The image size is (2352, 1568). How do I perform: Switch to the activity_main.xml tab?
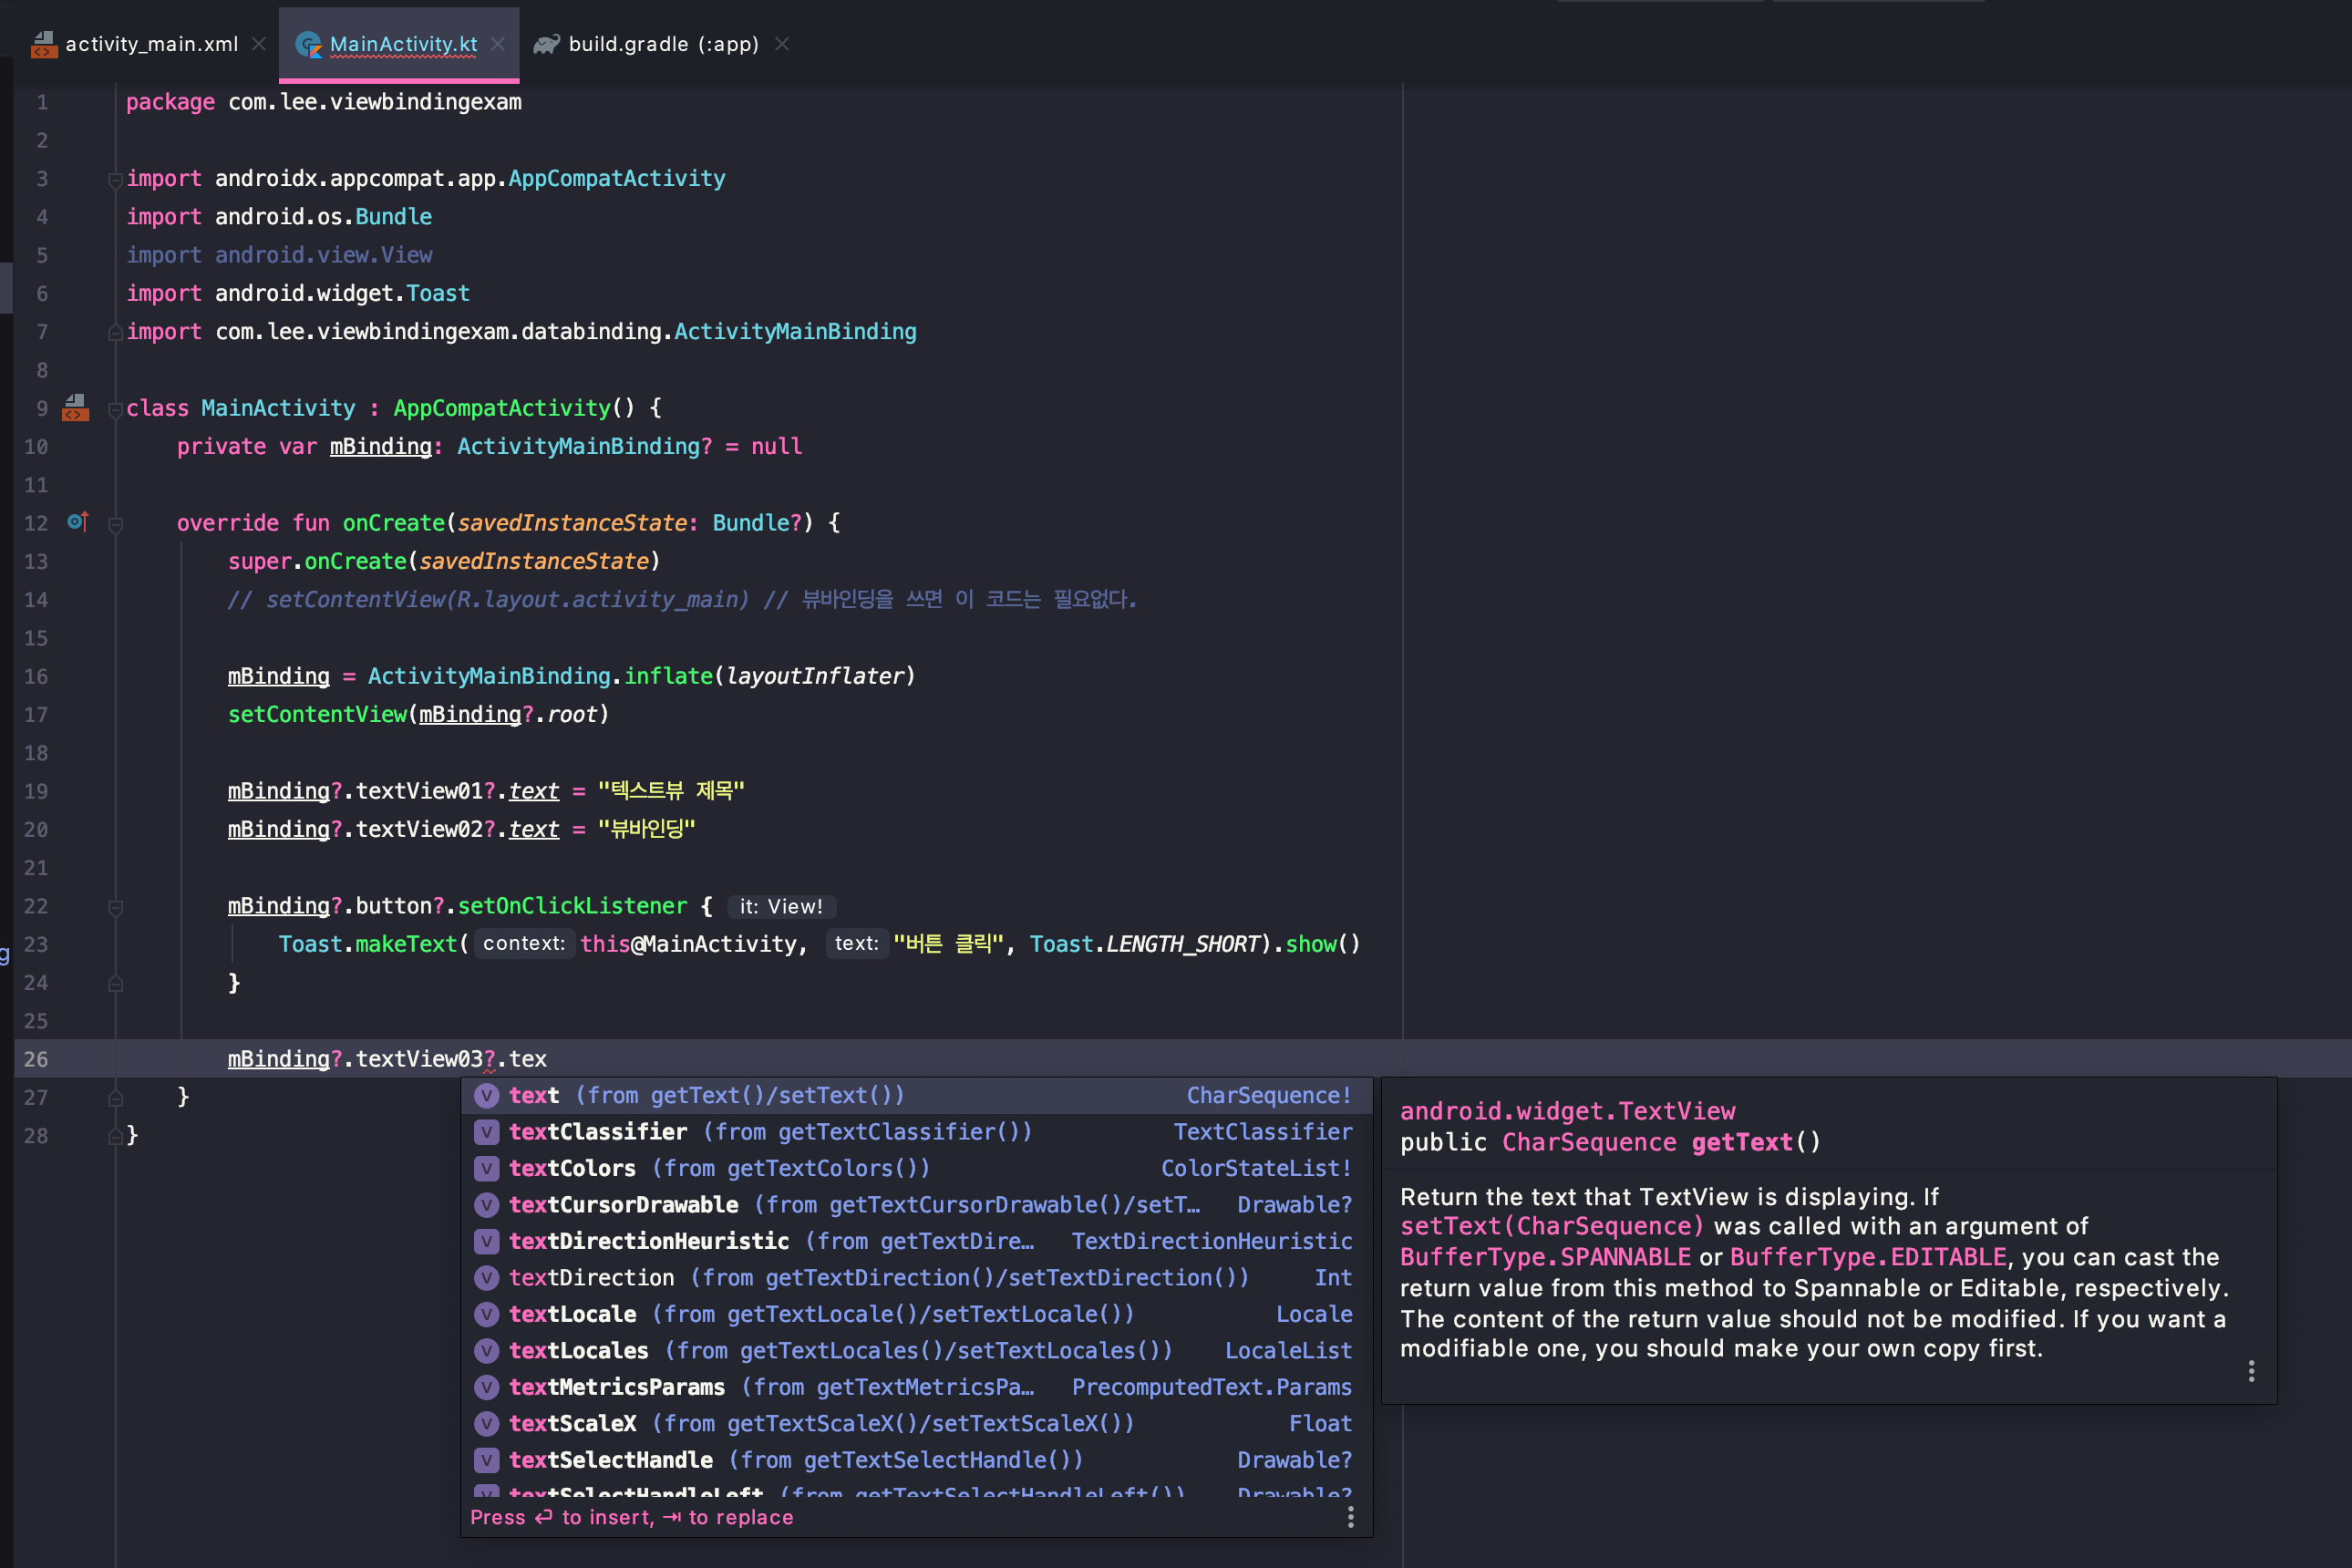[x=150, y=44]
